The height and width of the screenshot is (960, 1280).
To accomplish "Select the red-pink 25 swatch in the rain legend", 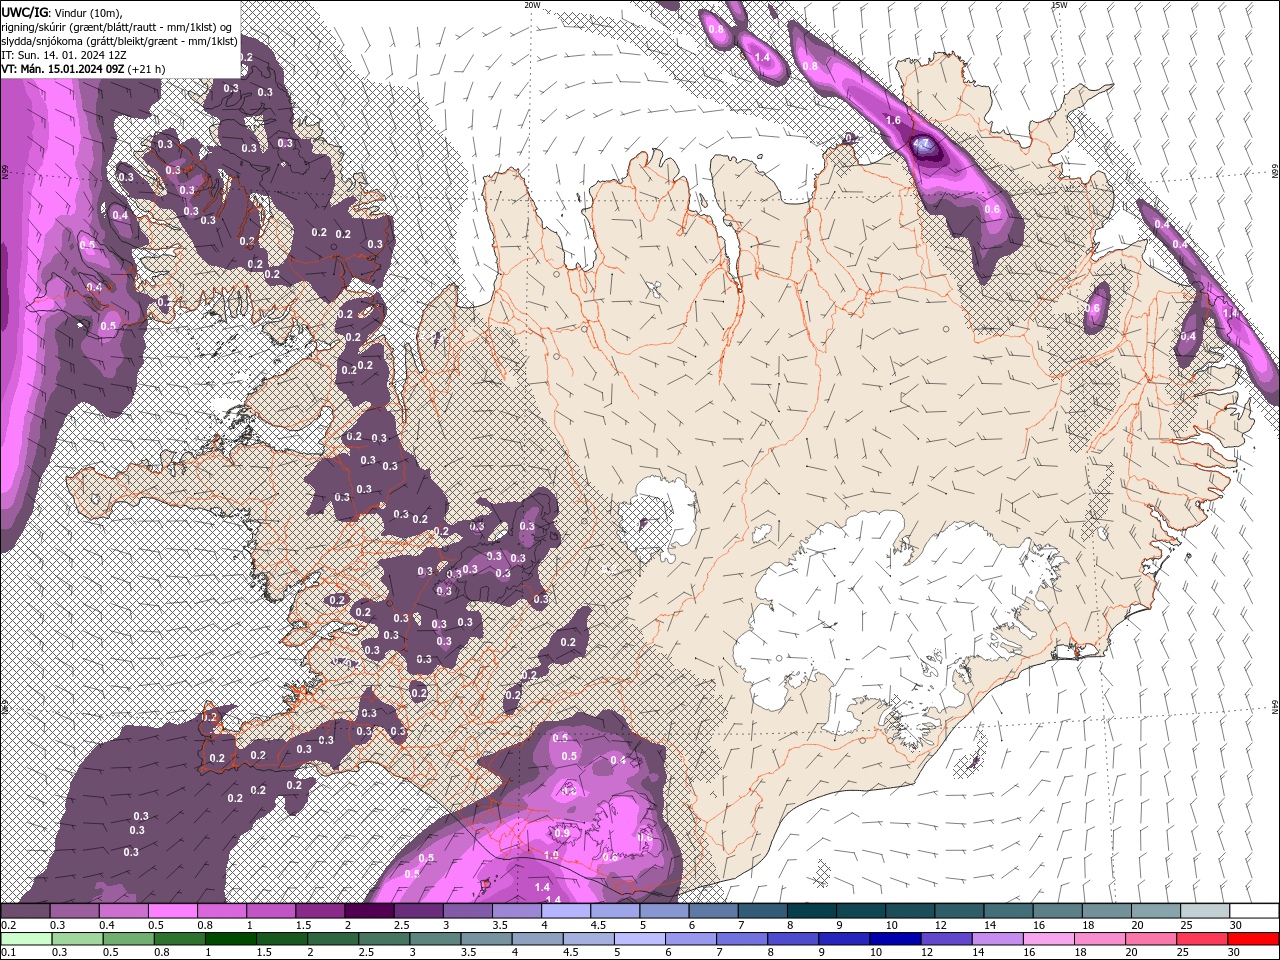I will 1201,939.
